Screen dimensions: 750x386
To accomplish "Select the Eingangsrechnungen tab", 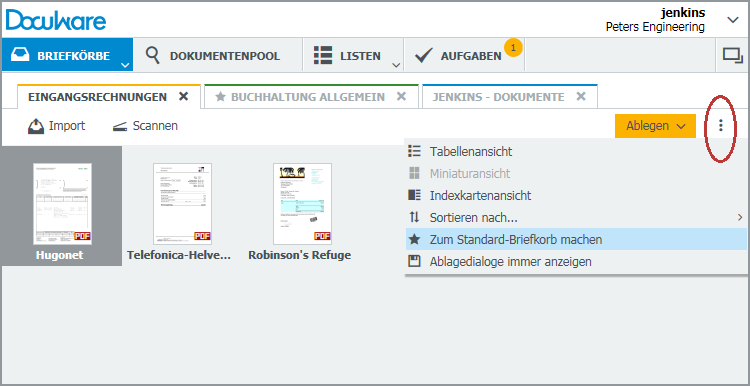I will click(97, 97).
